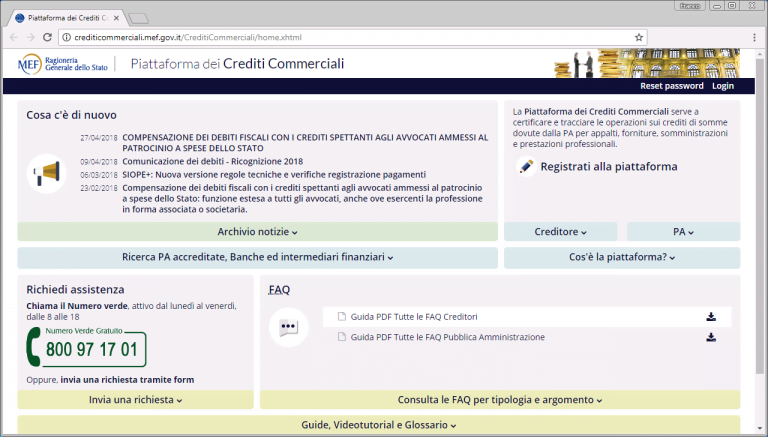Expand Guide, Videotutorial e Glossario

point(379,425)
